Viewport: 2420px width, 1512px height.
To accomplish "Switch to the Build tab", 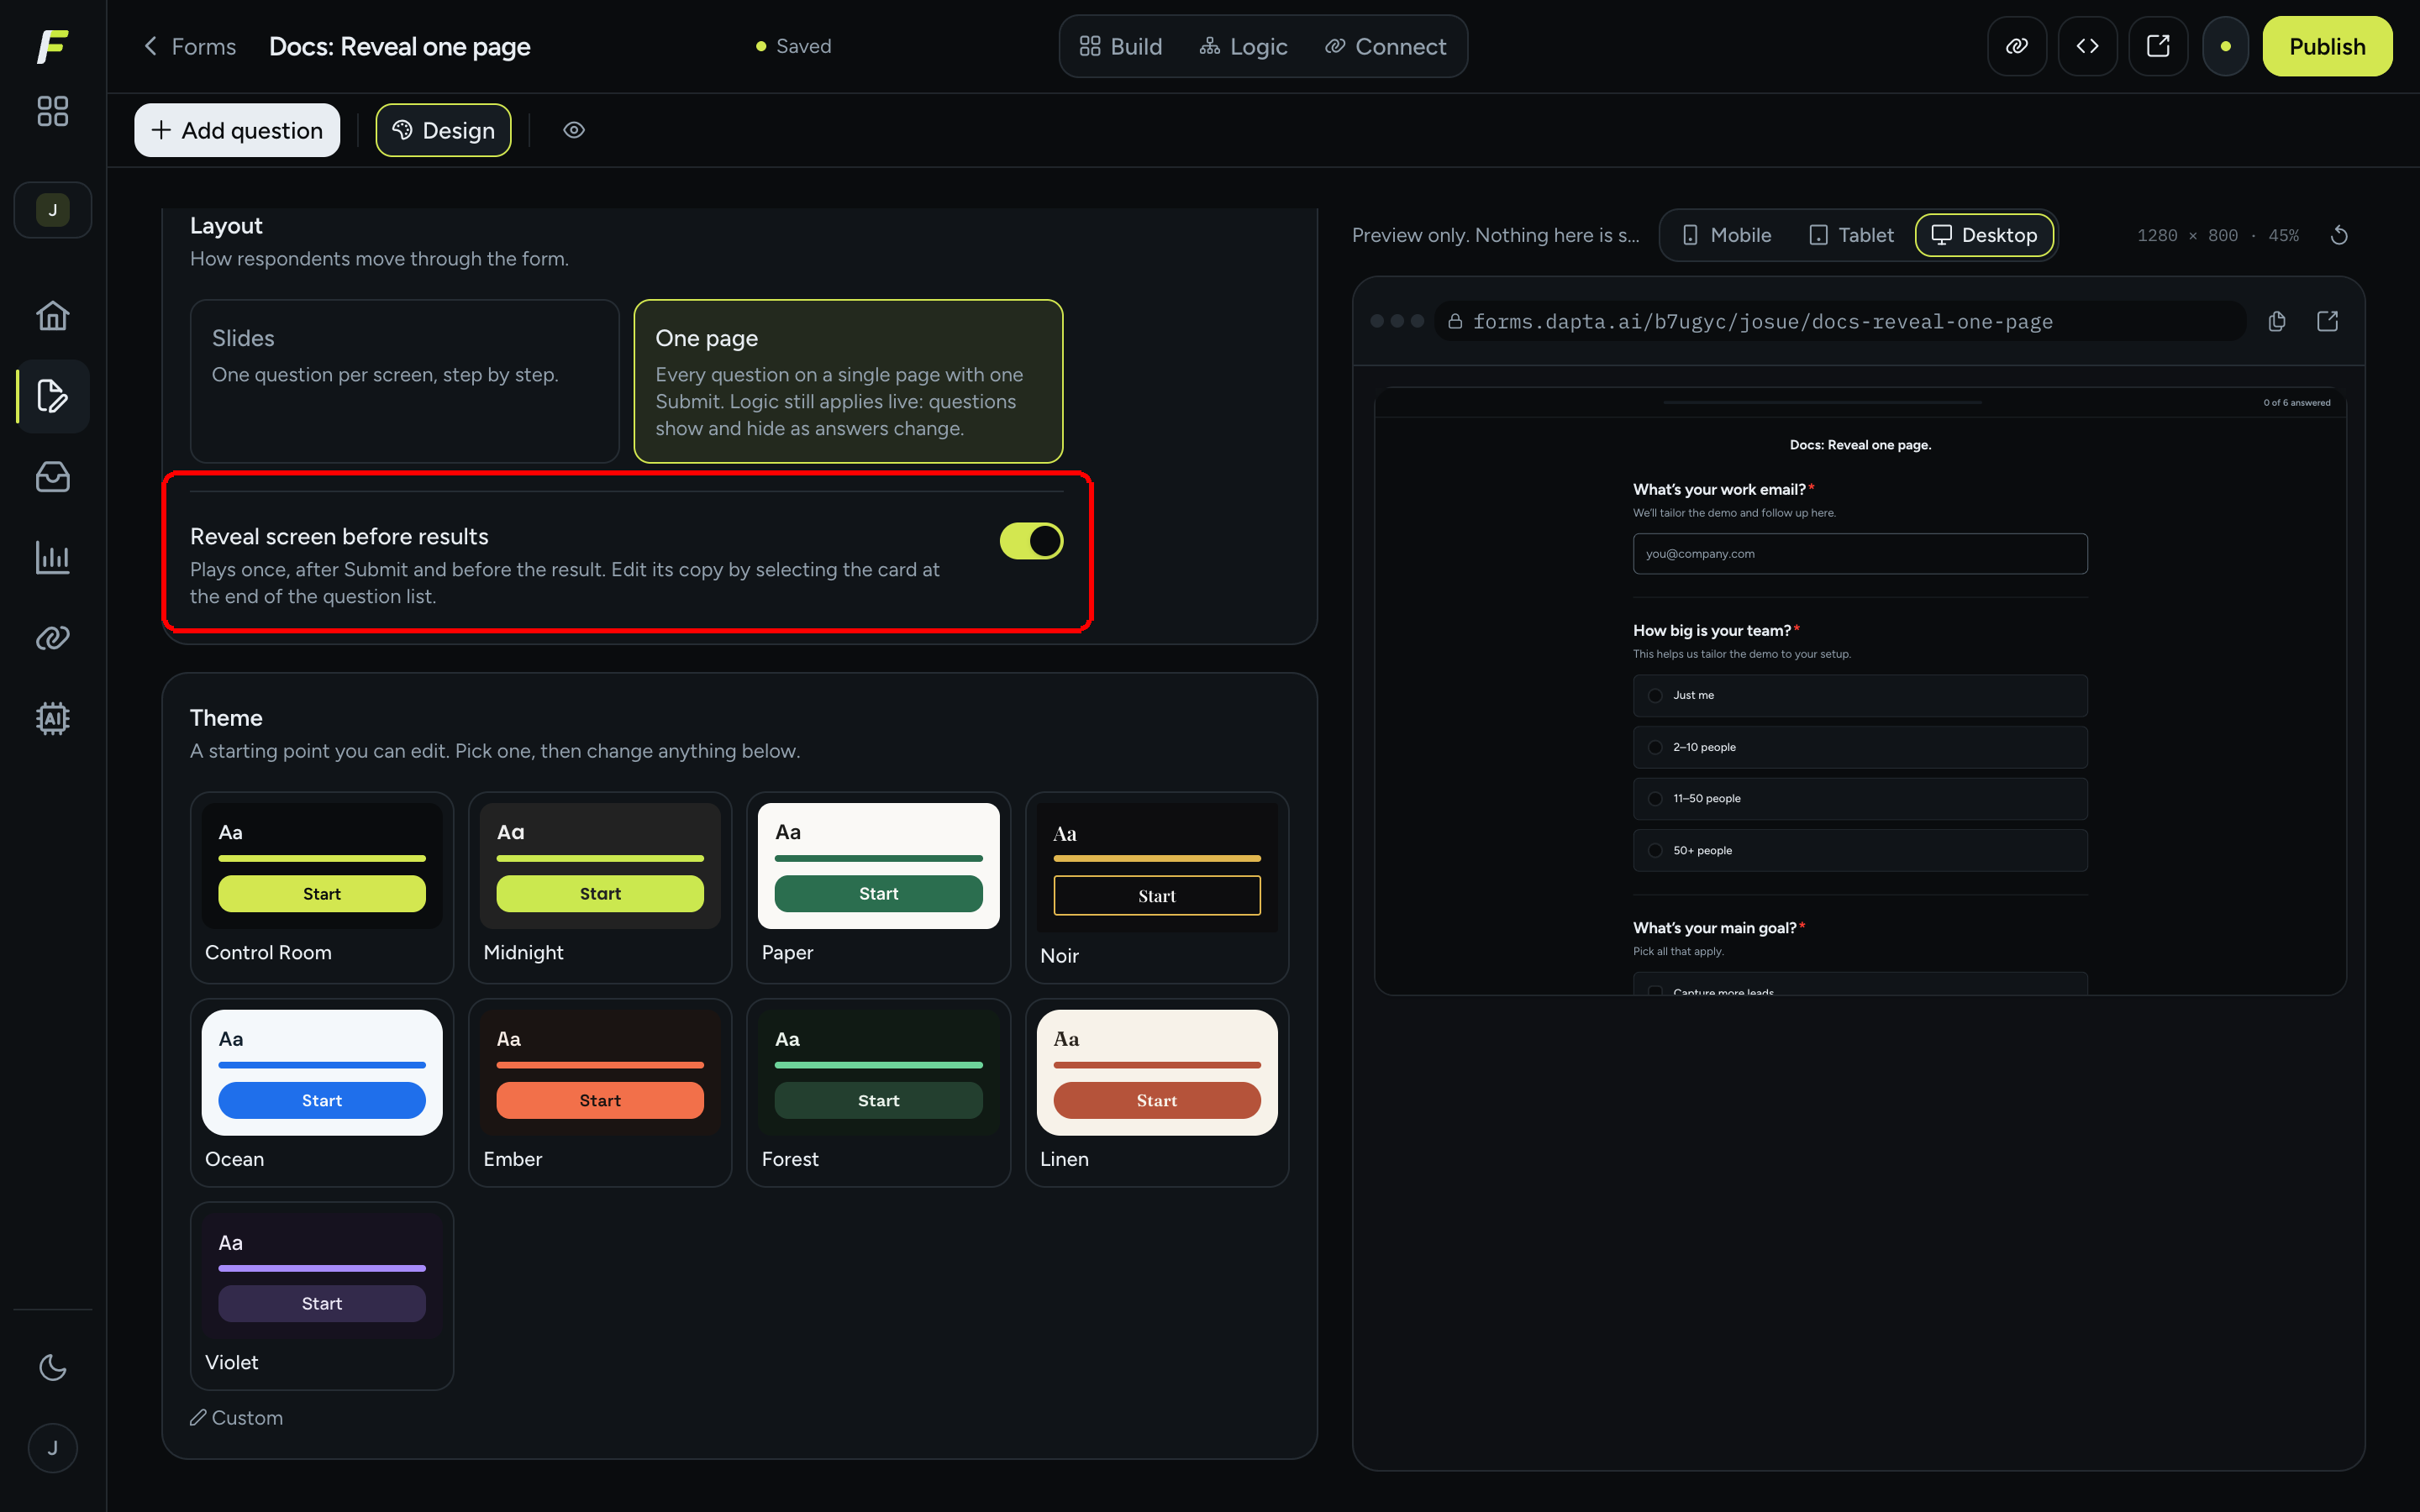I will [x=1121, y=46].
